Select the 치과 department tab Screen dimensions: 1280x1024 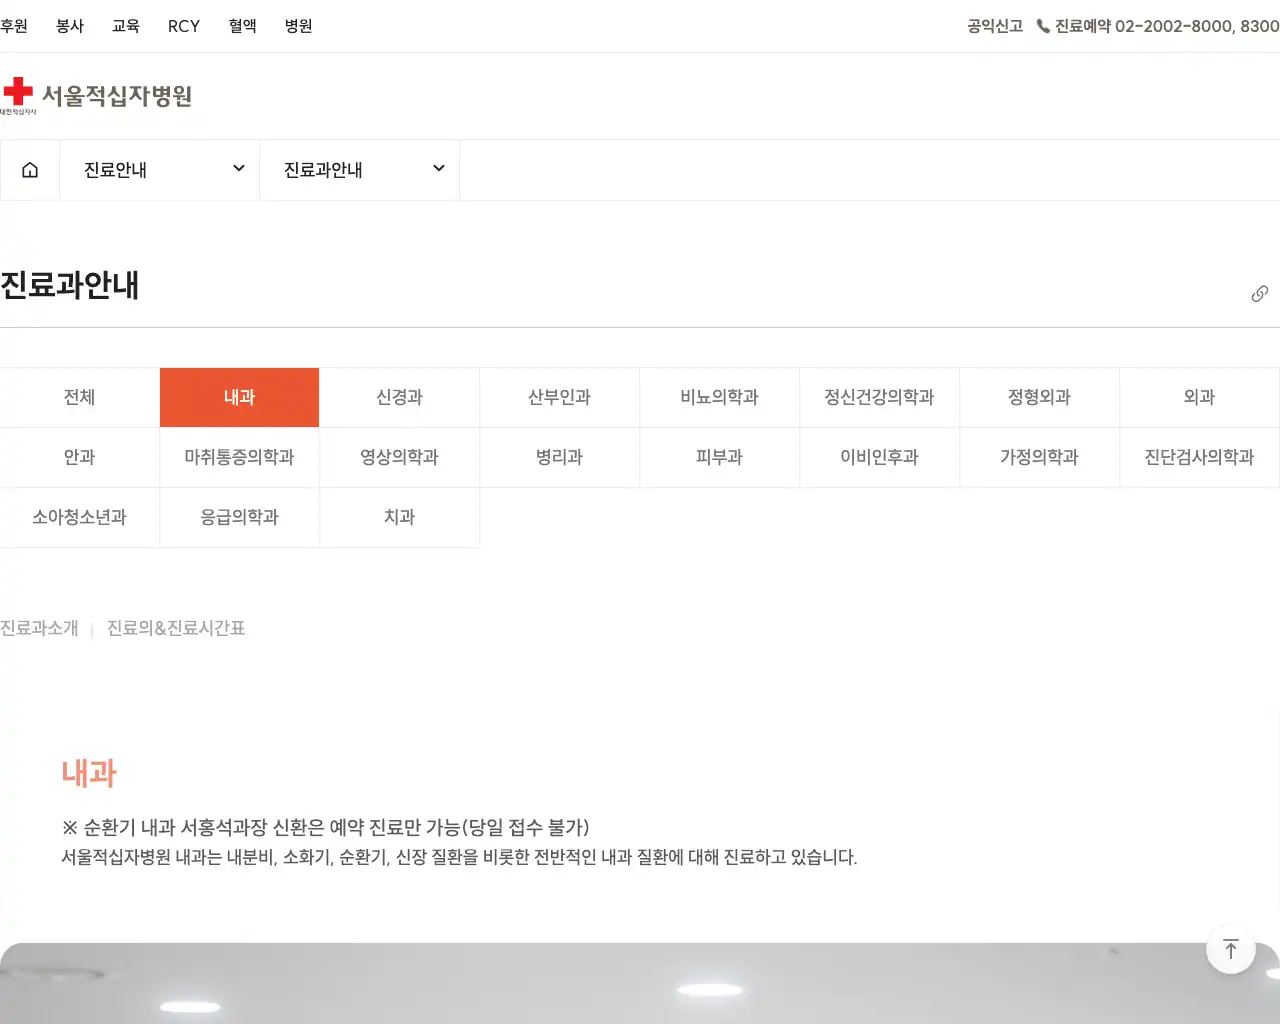pyautogui.click(x=399, y=517)
